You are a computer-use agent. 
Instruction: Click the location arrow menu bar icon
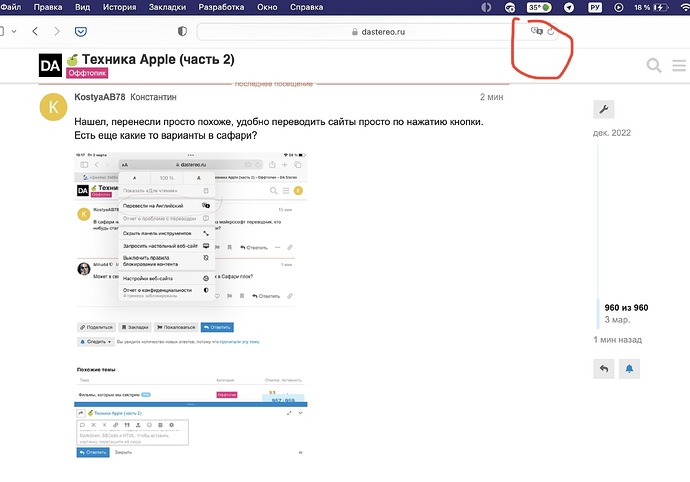[569, 7]
